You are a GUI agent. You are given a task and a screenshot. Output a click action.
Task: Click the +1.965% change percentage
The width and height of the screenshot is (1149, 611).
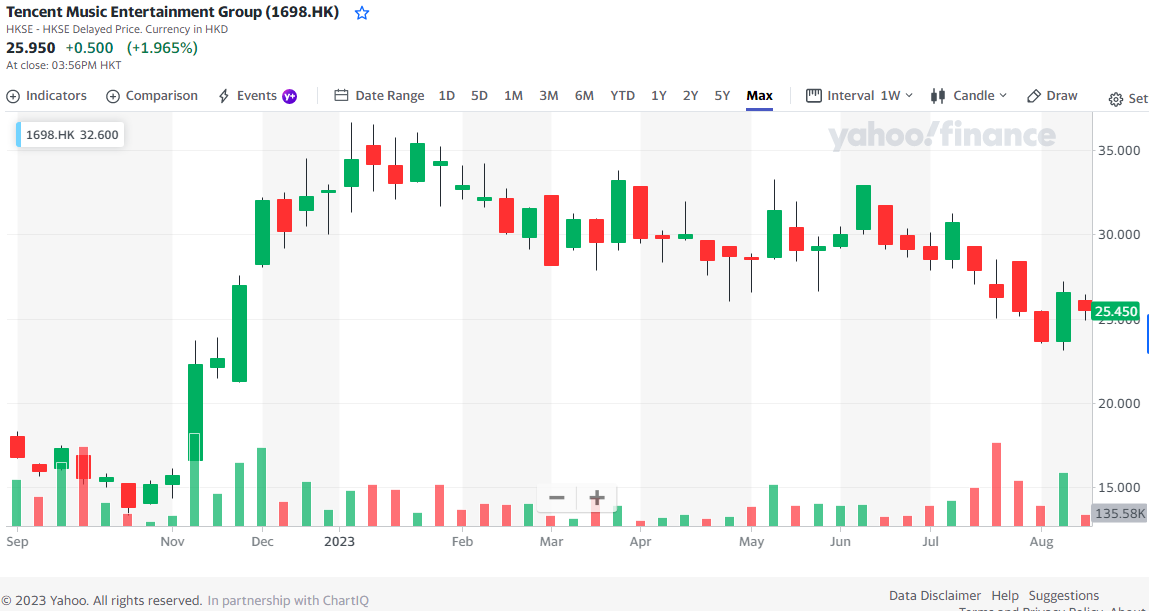click(x=162, y=48)
